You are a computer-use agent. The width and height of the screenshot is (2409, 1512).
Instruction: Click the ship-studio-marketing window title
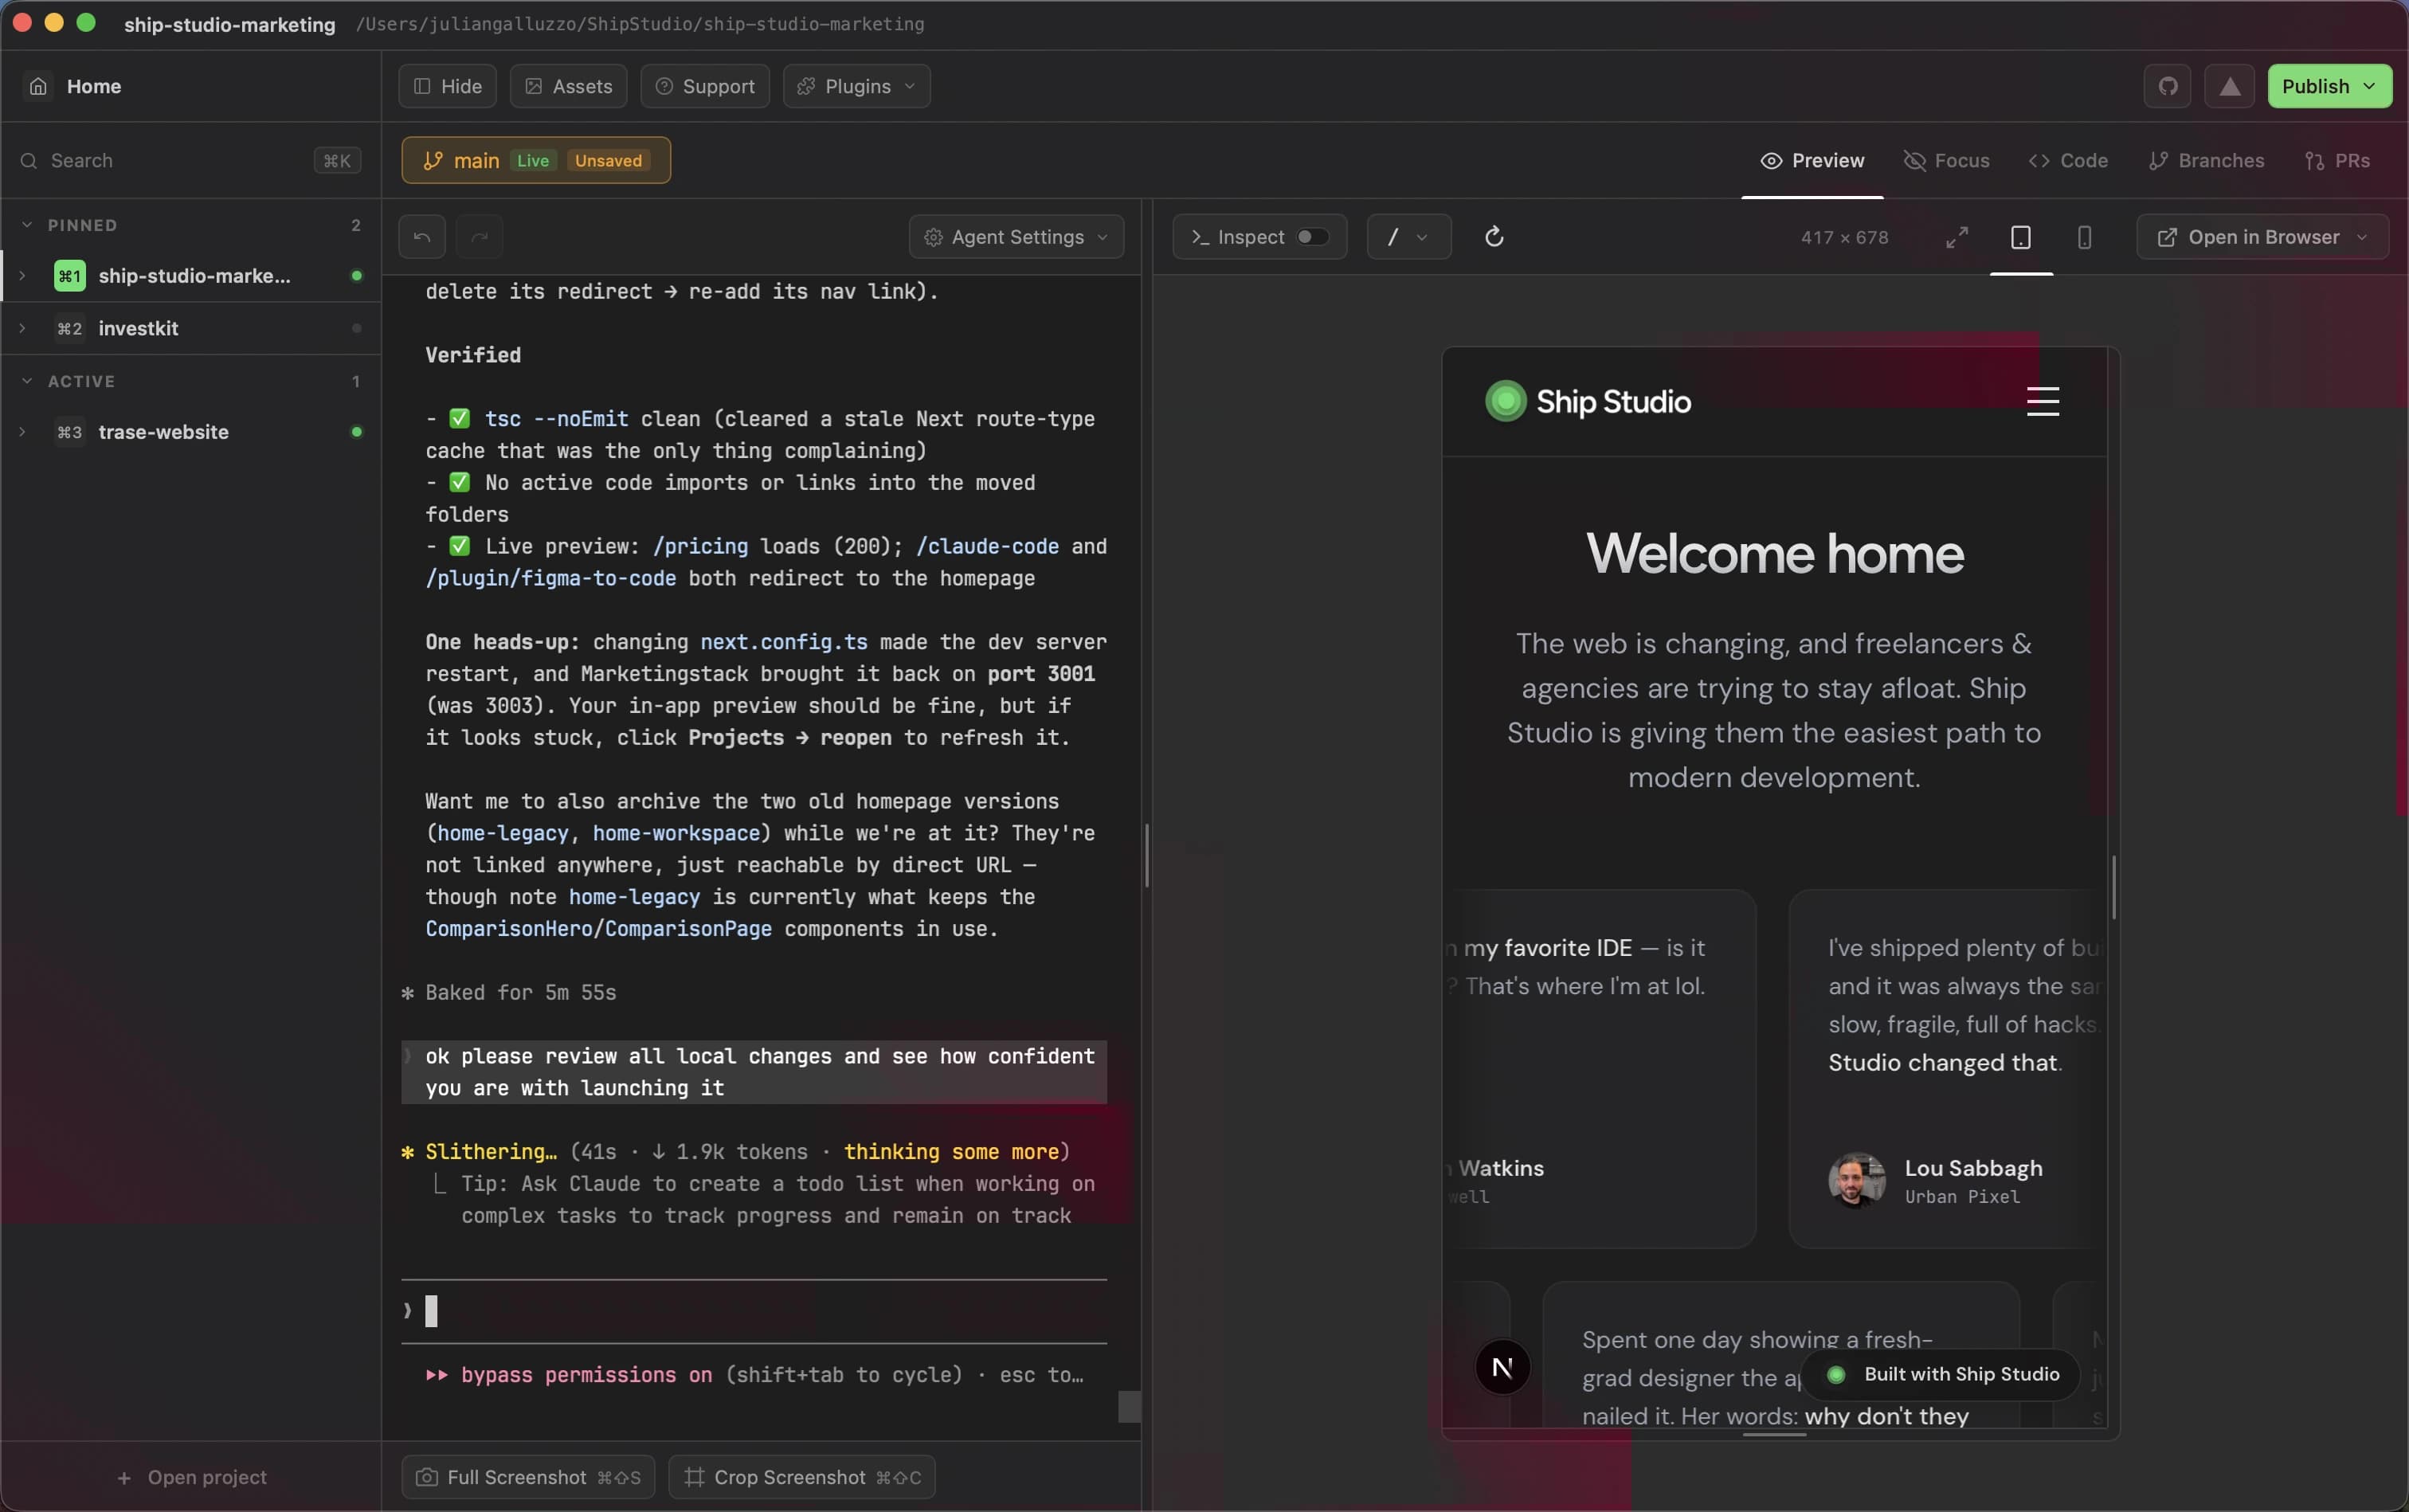(229, 24)
